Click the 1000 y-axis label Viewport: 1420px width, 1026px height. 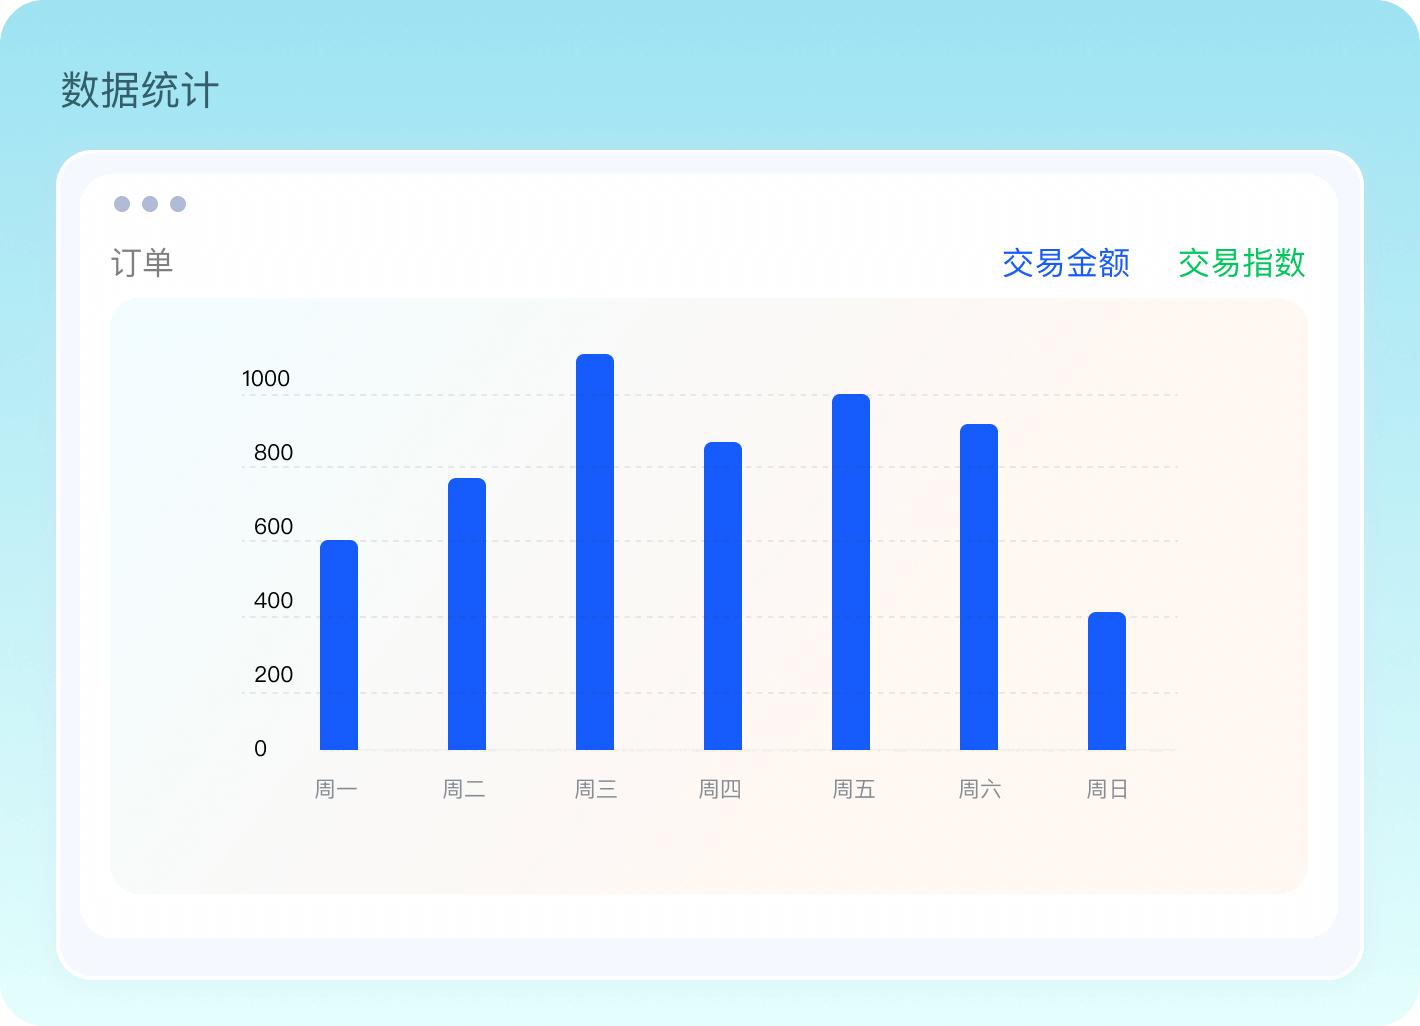pyautogui.click(x=266, y=379)
